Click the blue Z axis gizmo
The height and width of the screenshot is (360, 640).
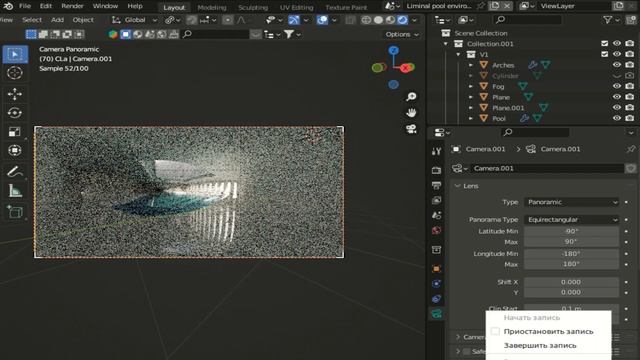[393, 50]
